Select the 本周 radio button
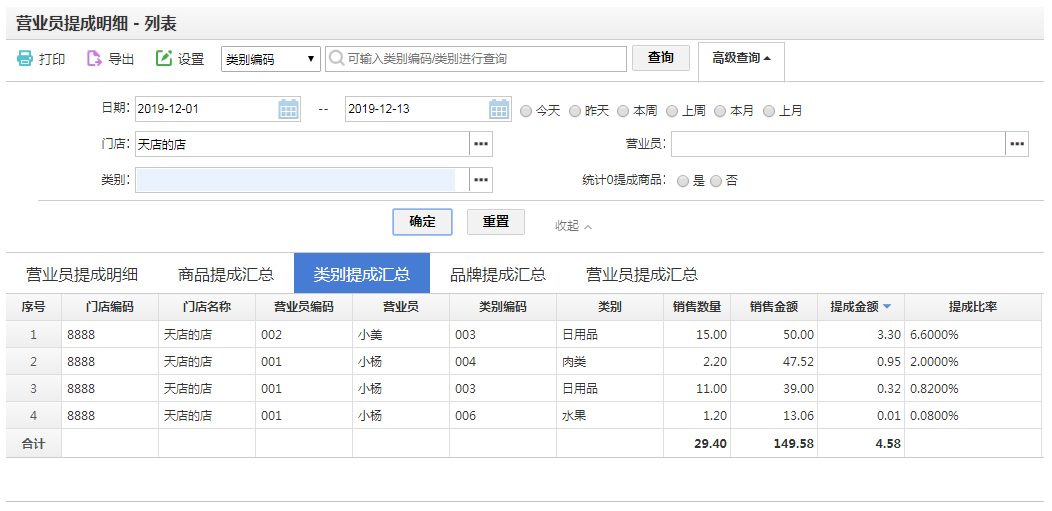1052x511 pixels. (x=623, y=111)
